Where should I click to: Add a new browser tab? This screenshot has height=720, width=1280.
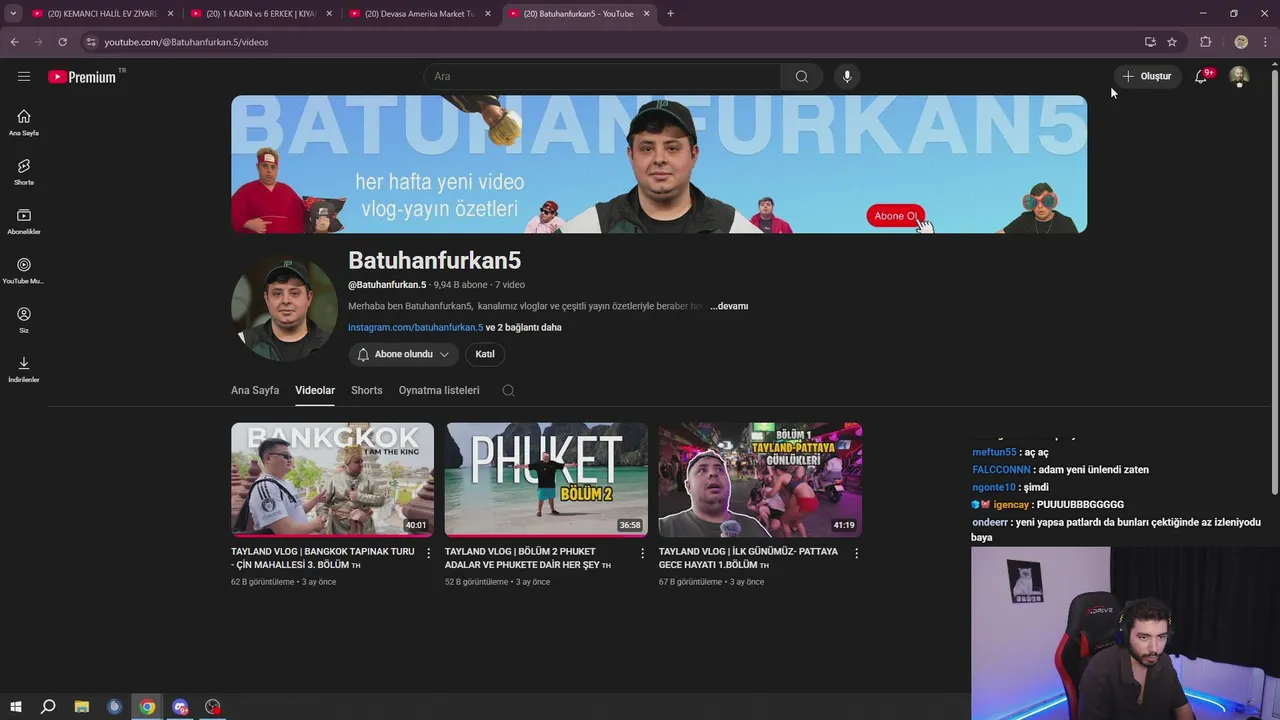670,14
